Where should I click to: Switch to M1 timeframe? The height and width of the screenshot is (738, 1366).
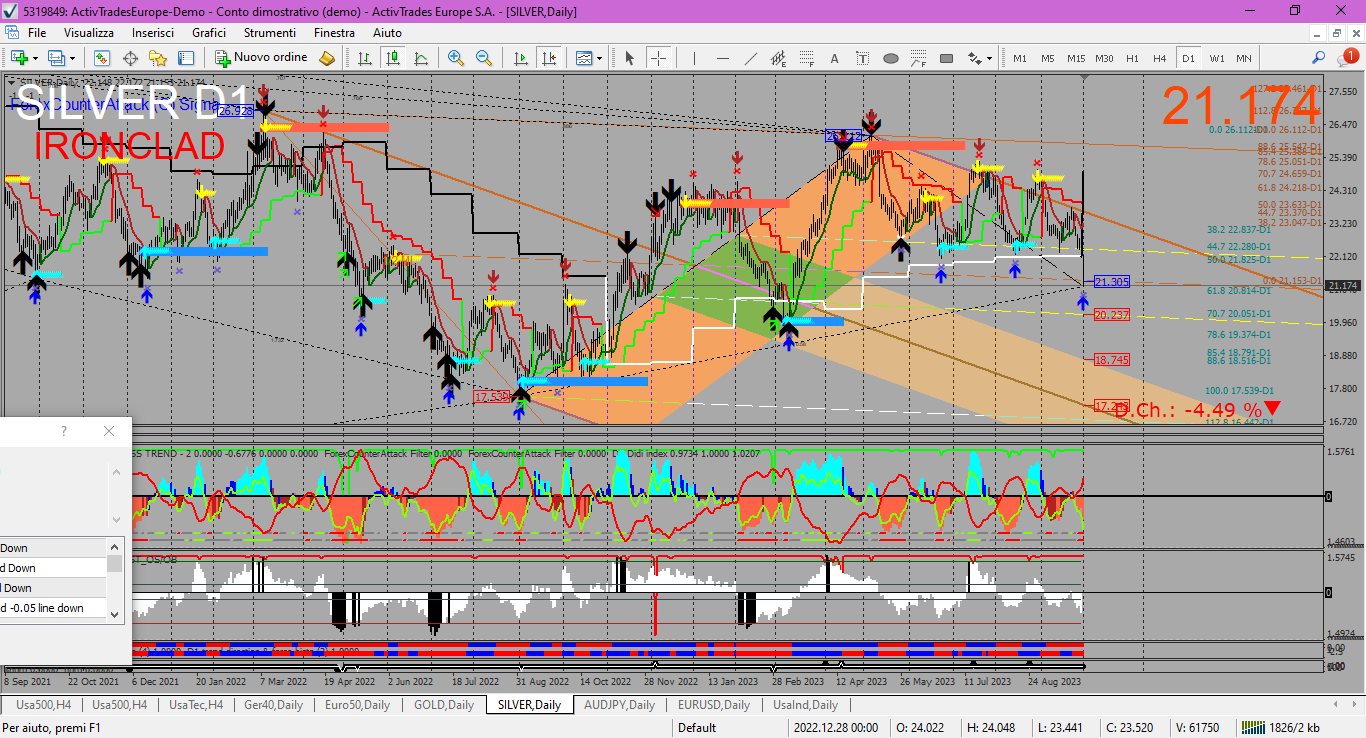pos(1020,58)
